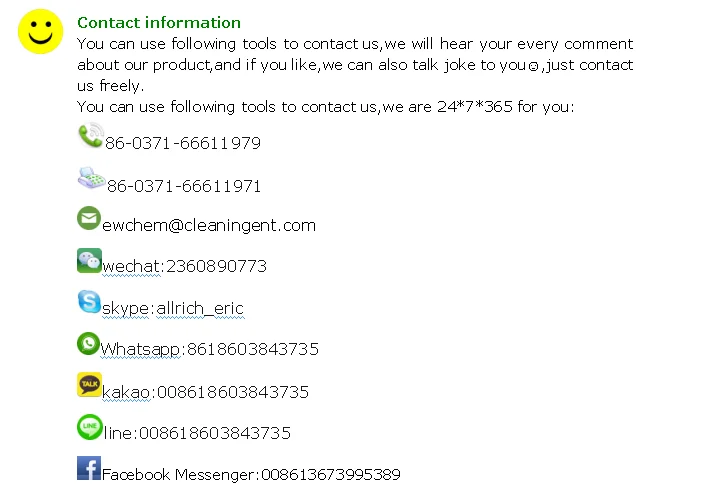The width and height of the screenshot is (726, 500).
Task: Click the Facebook icon
Action: coord(89,468)
